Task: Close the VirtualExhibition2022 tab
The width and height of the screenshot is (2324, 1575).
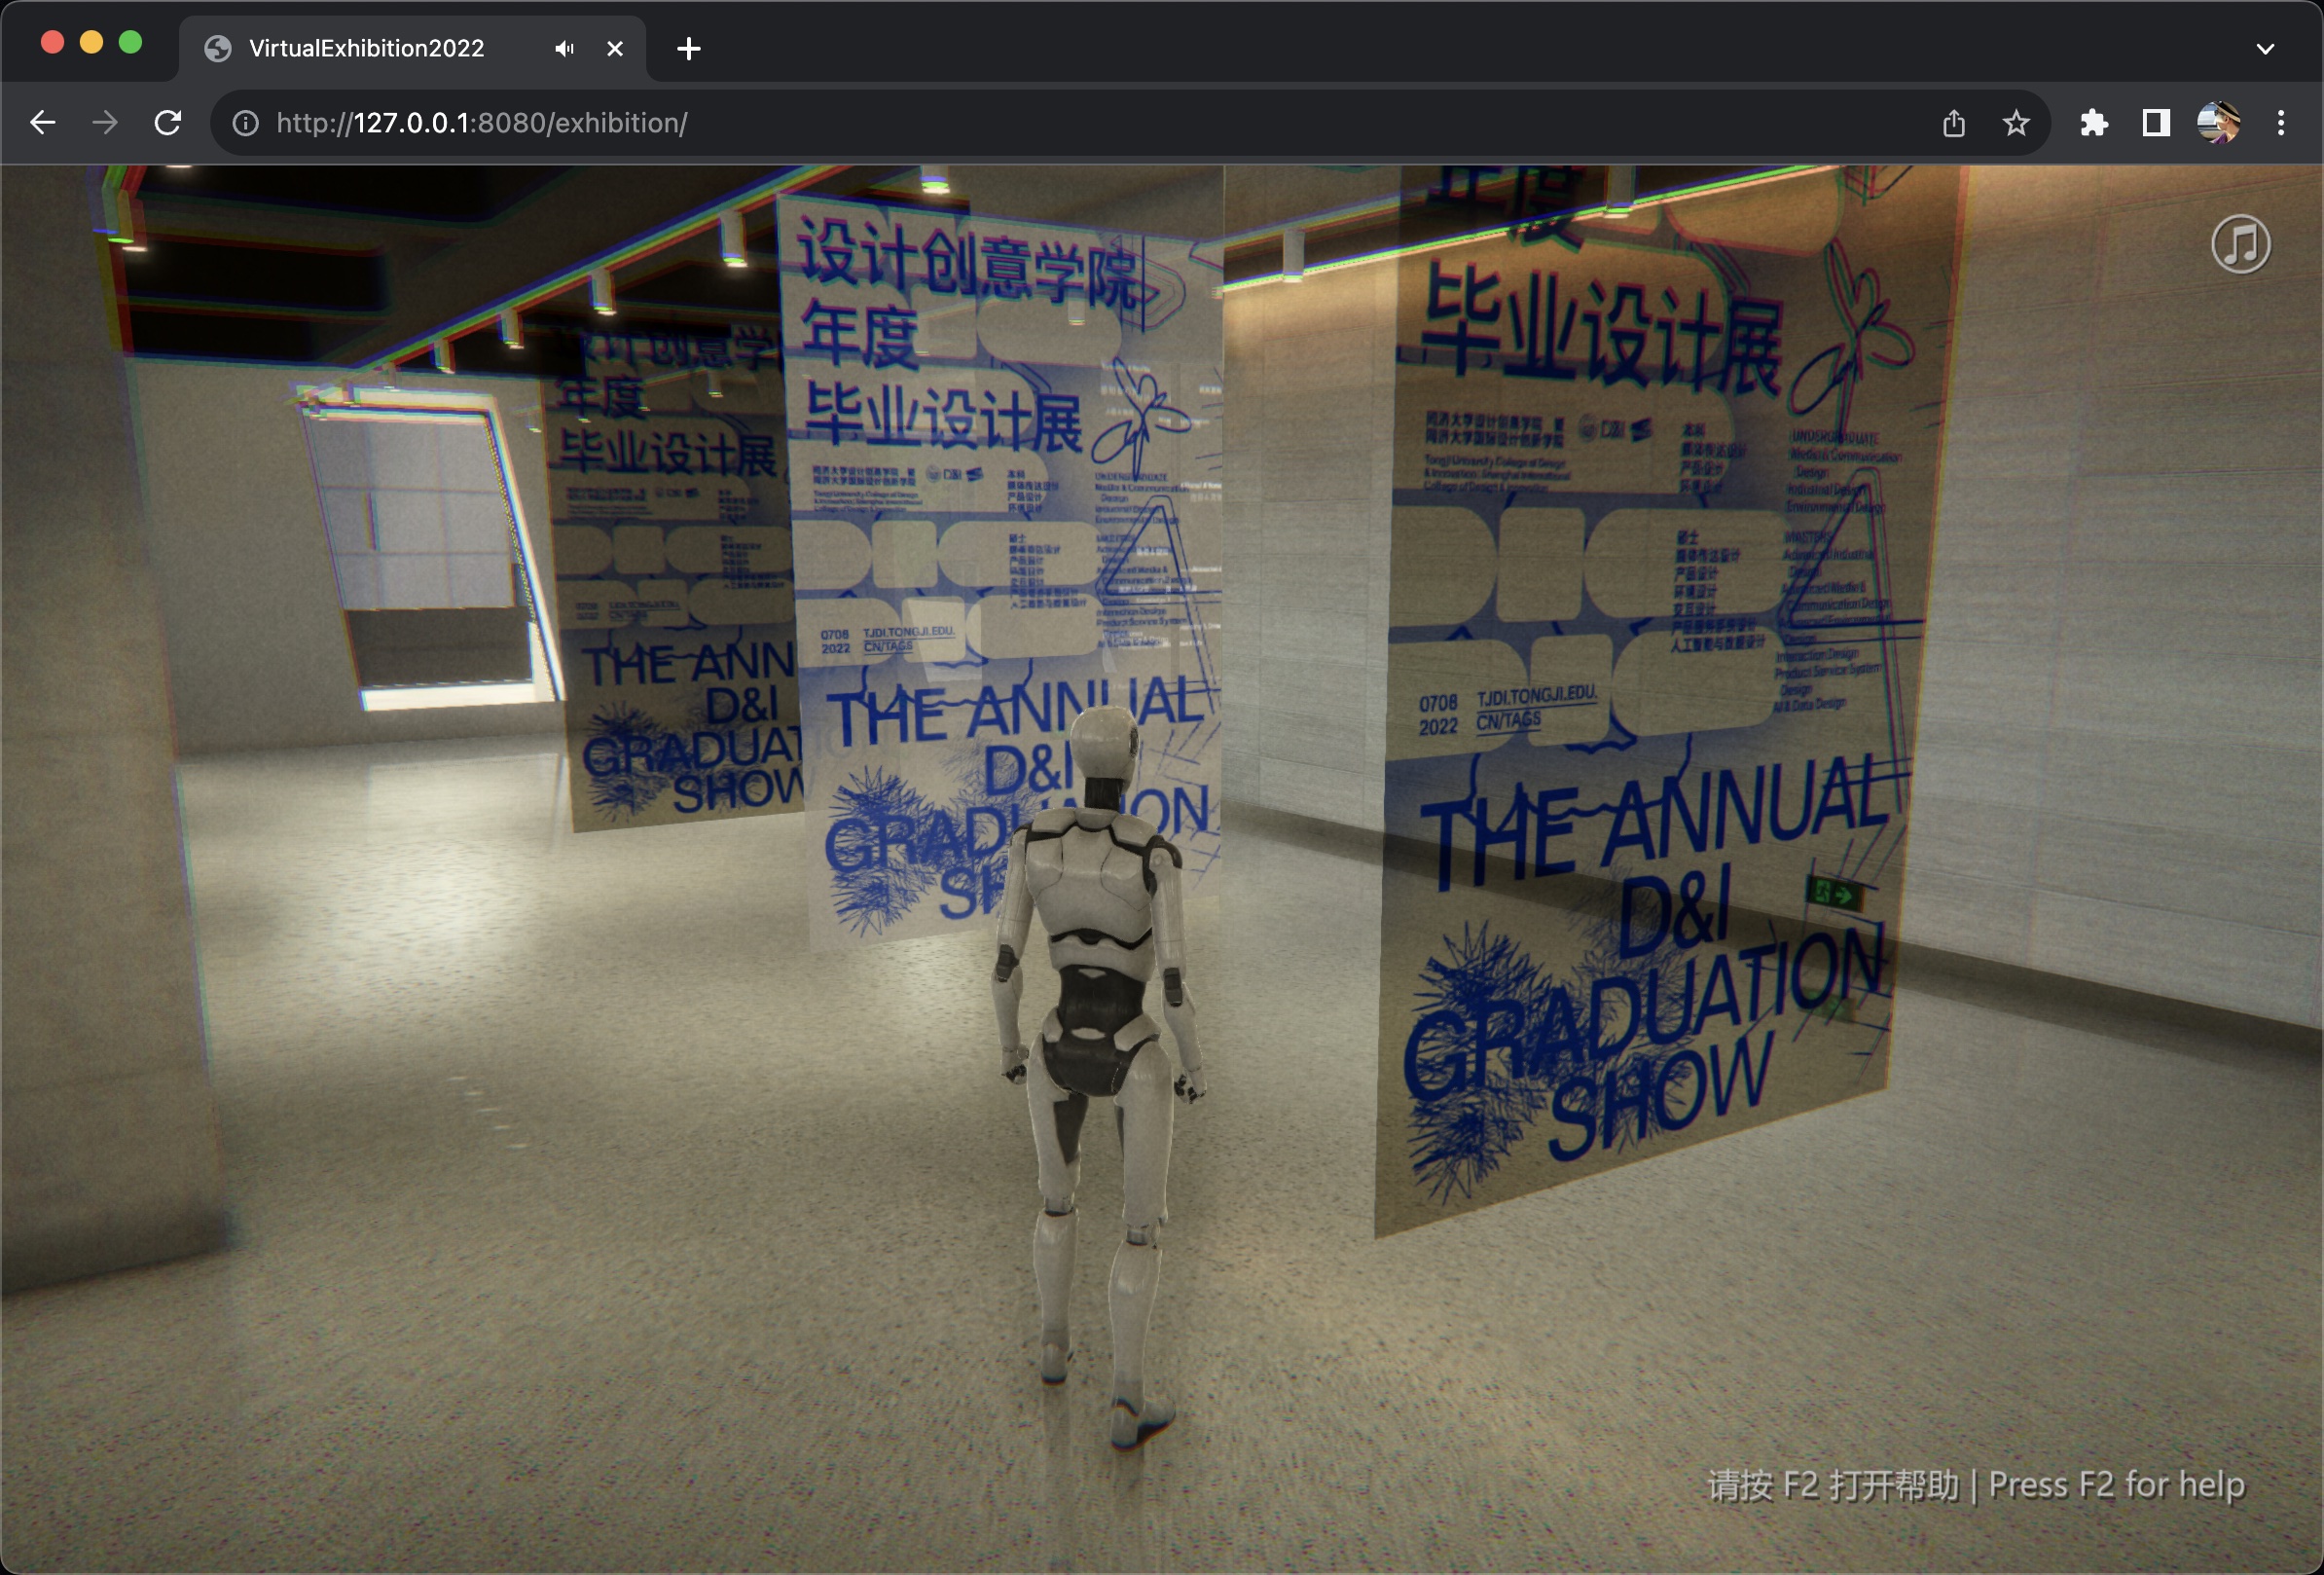Action: pyautogui.click(x=615, y=48)
